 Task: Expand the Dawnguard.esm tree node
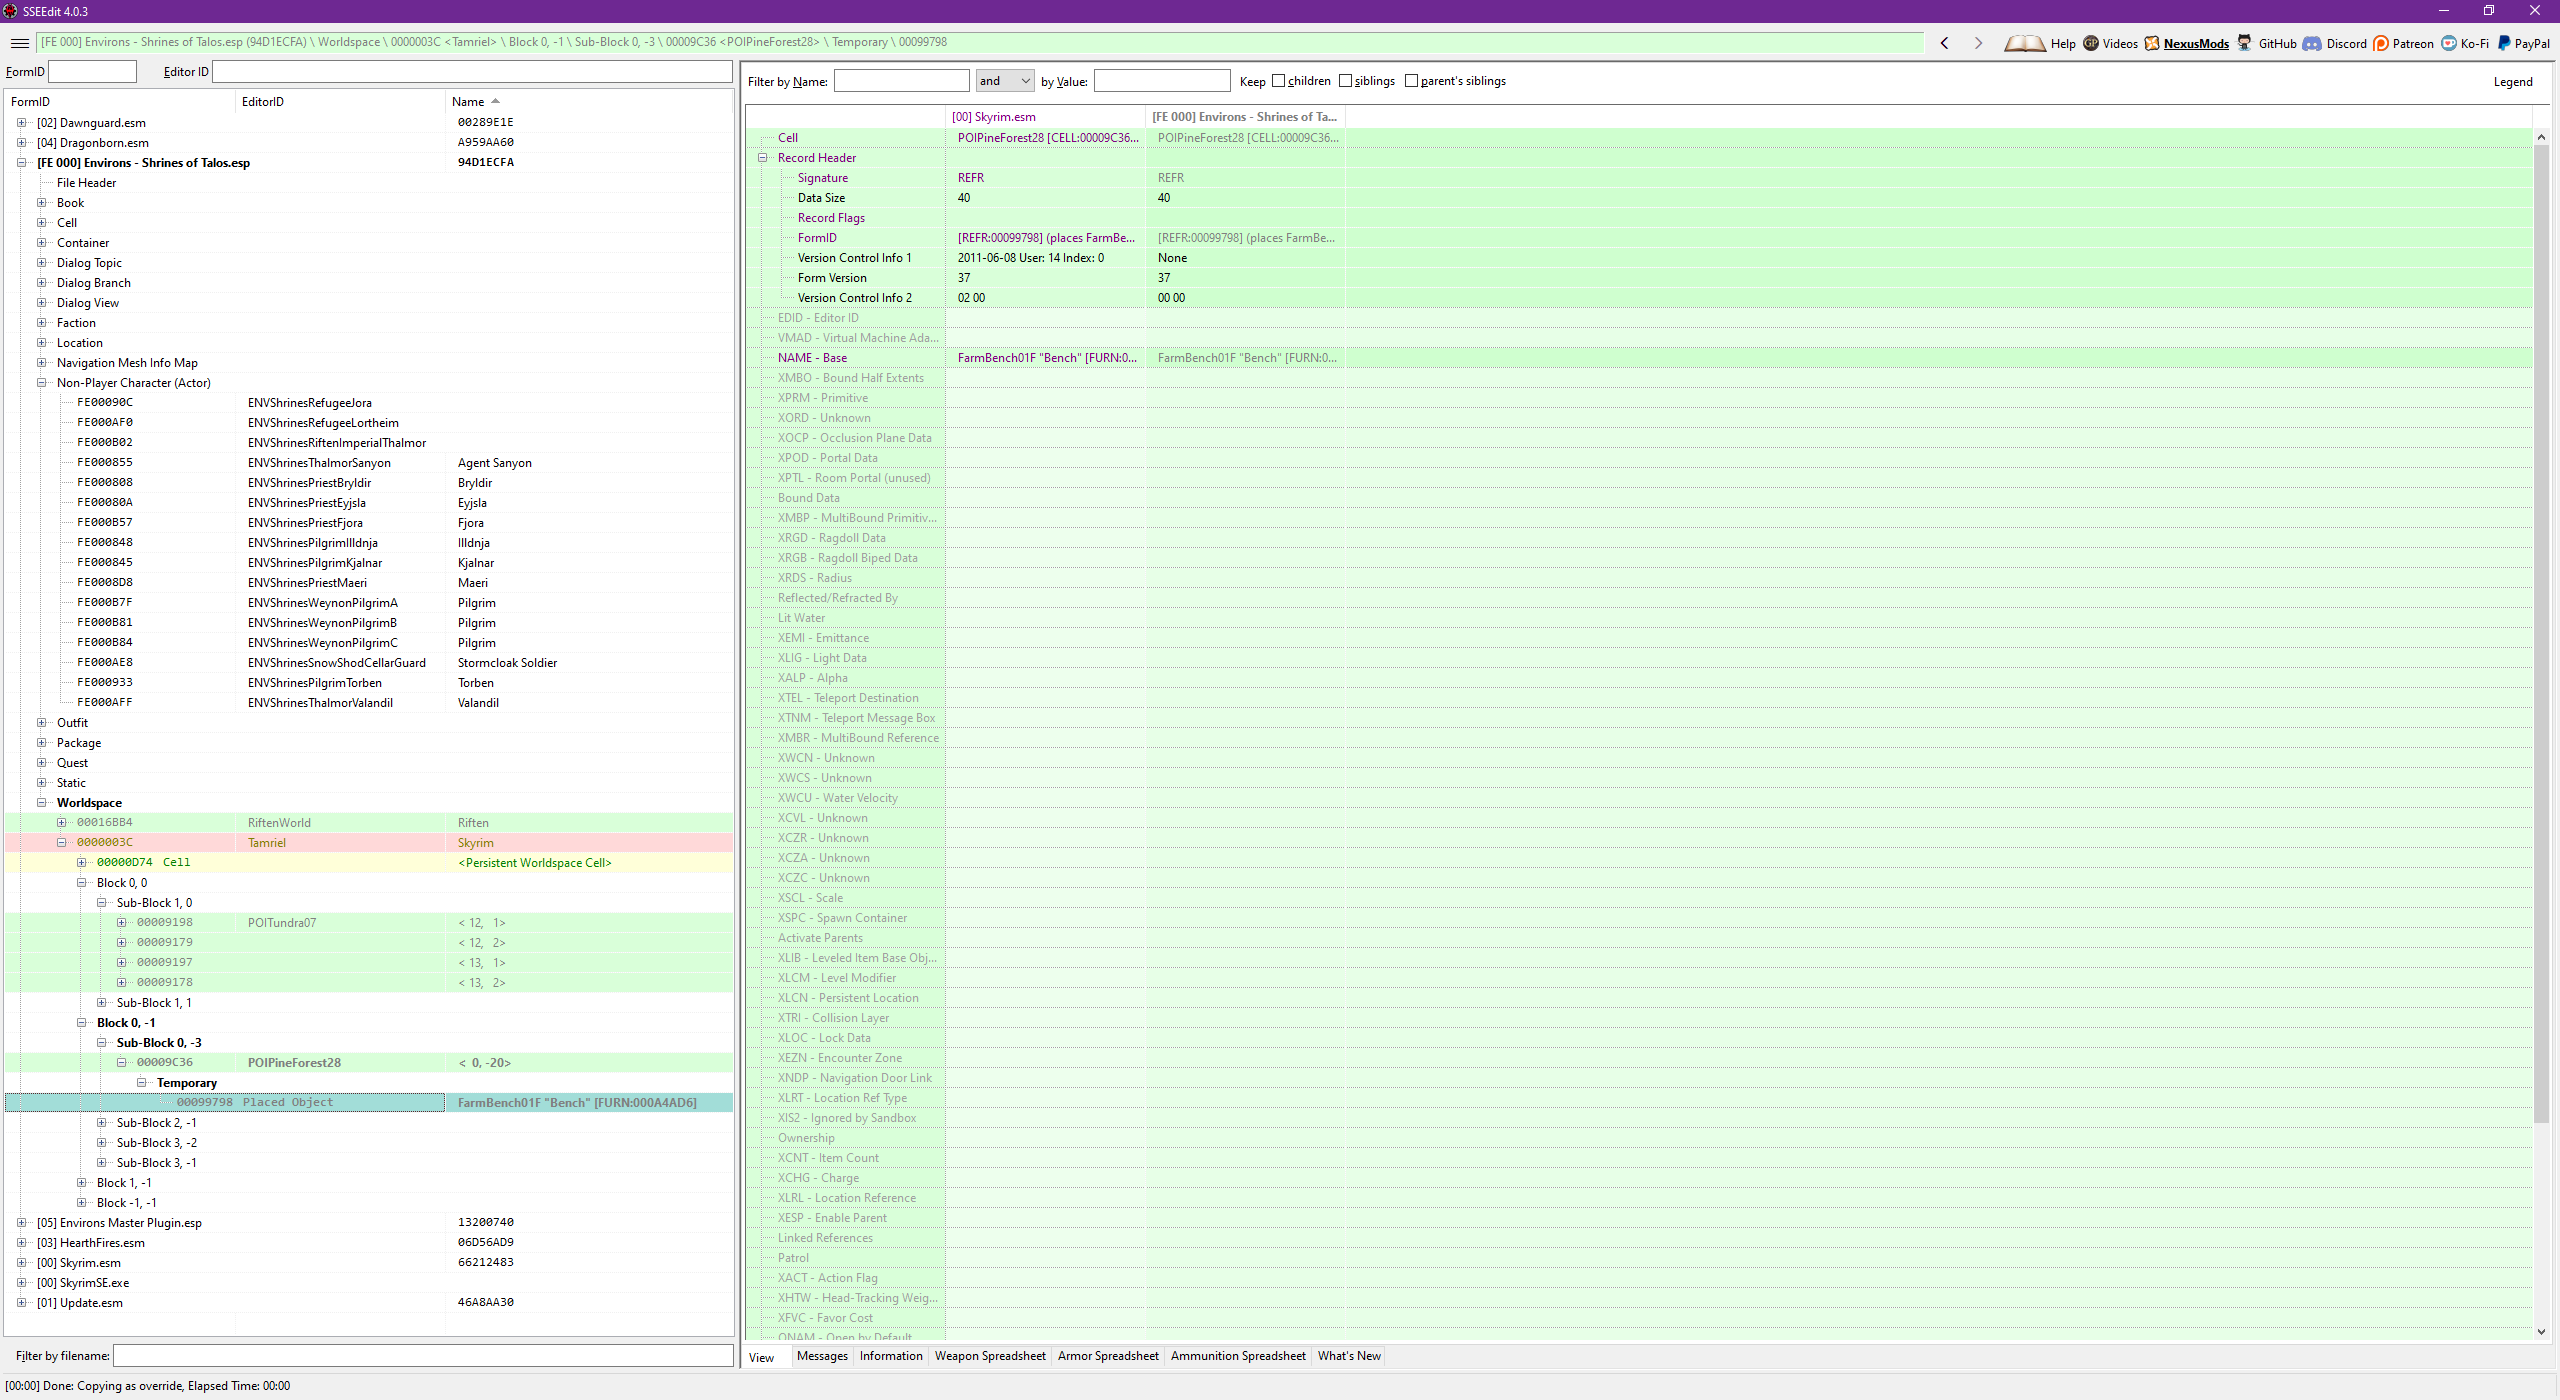pos(21,123)
